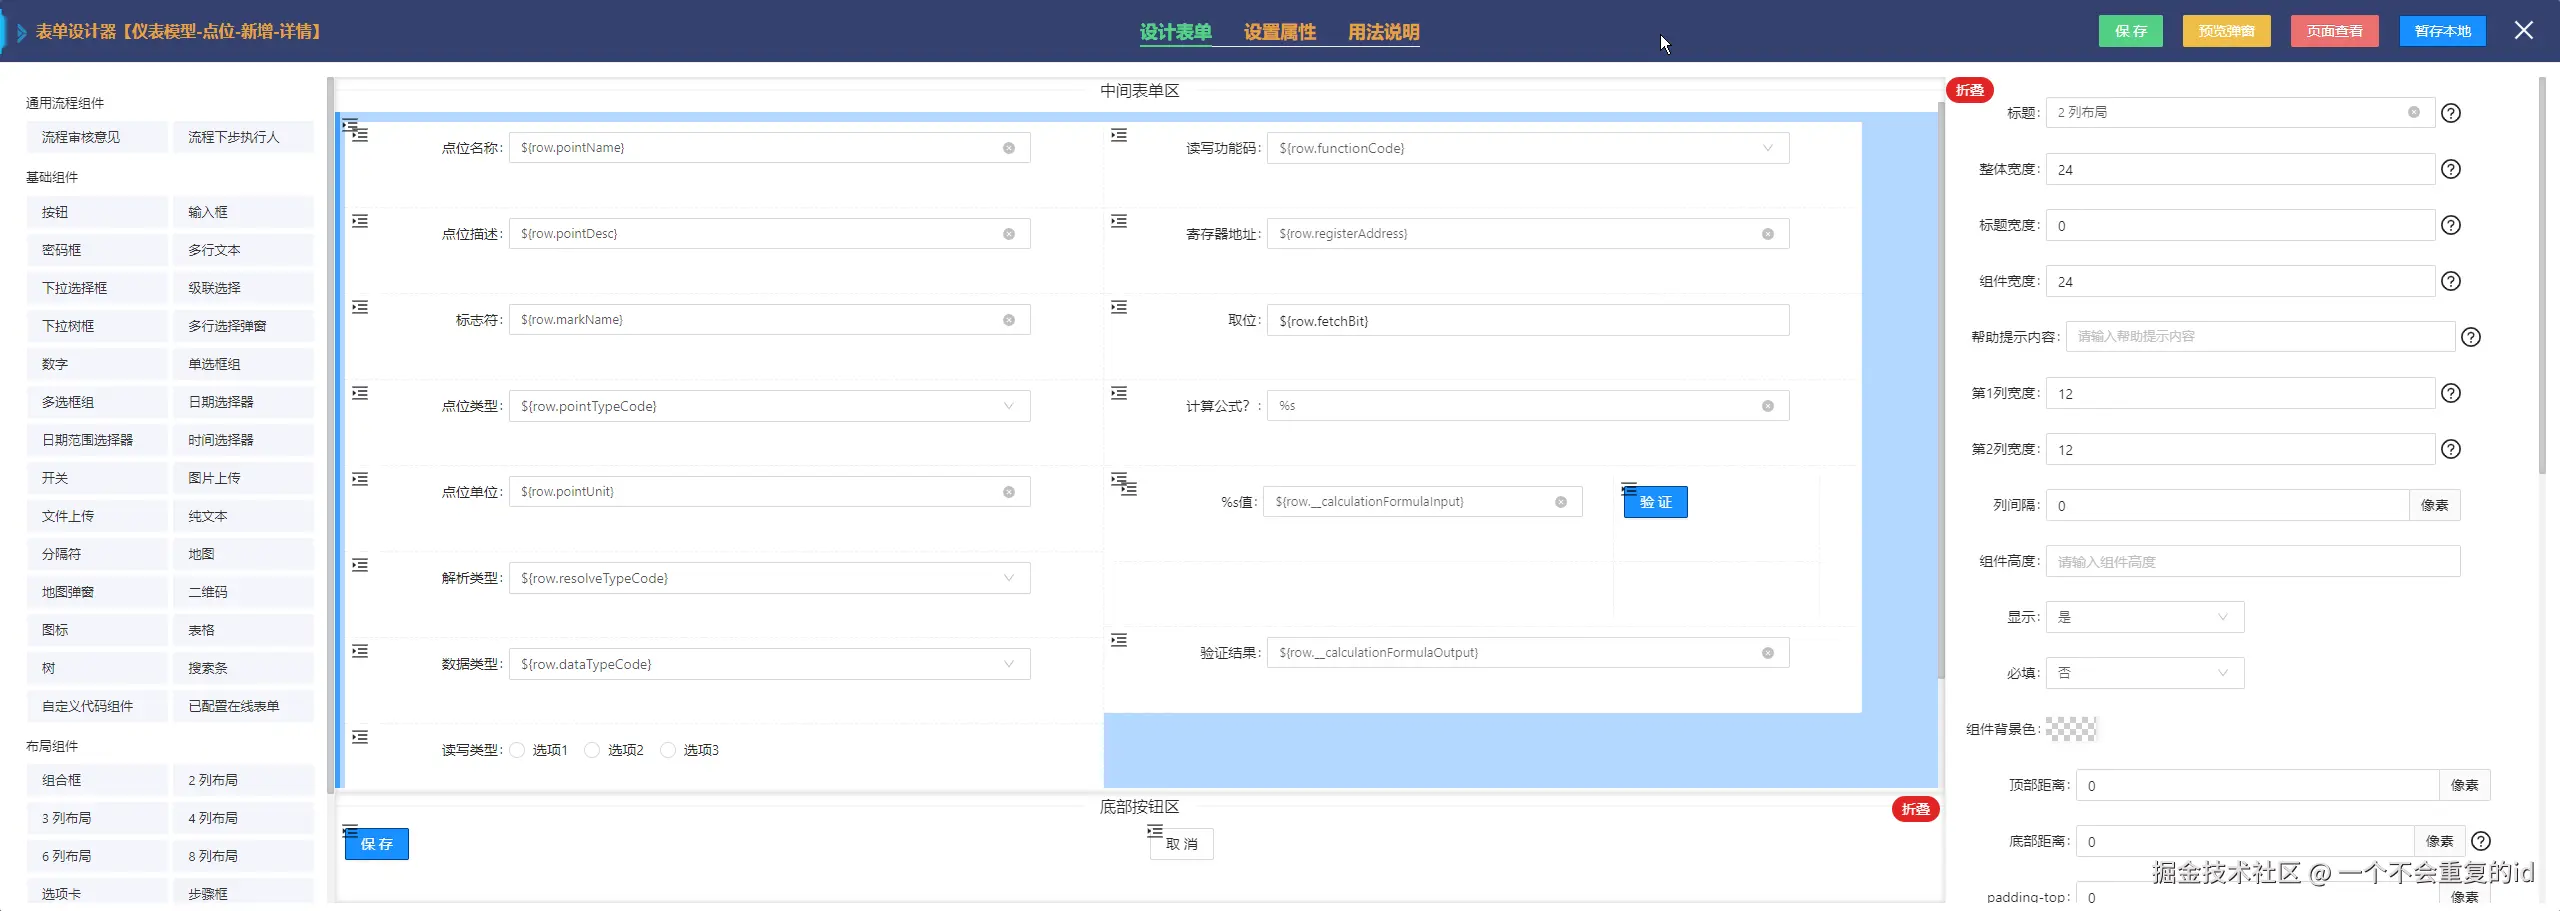
Task: Focus the 取位 input field
Action: [1528, 320]
